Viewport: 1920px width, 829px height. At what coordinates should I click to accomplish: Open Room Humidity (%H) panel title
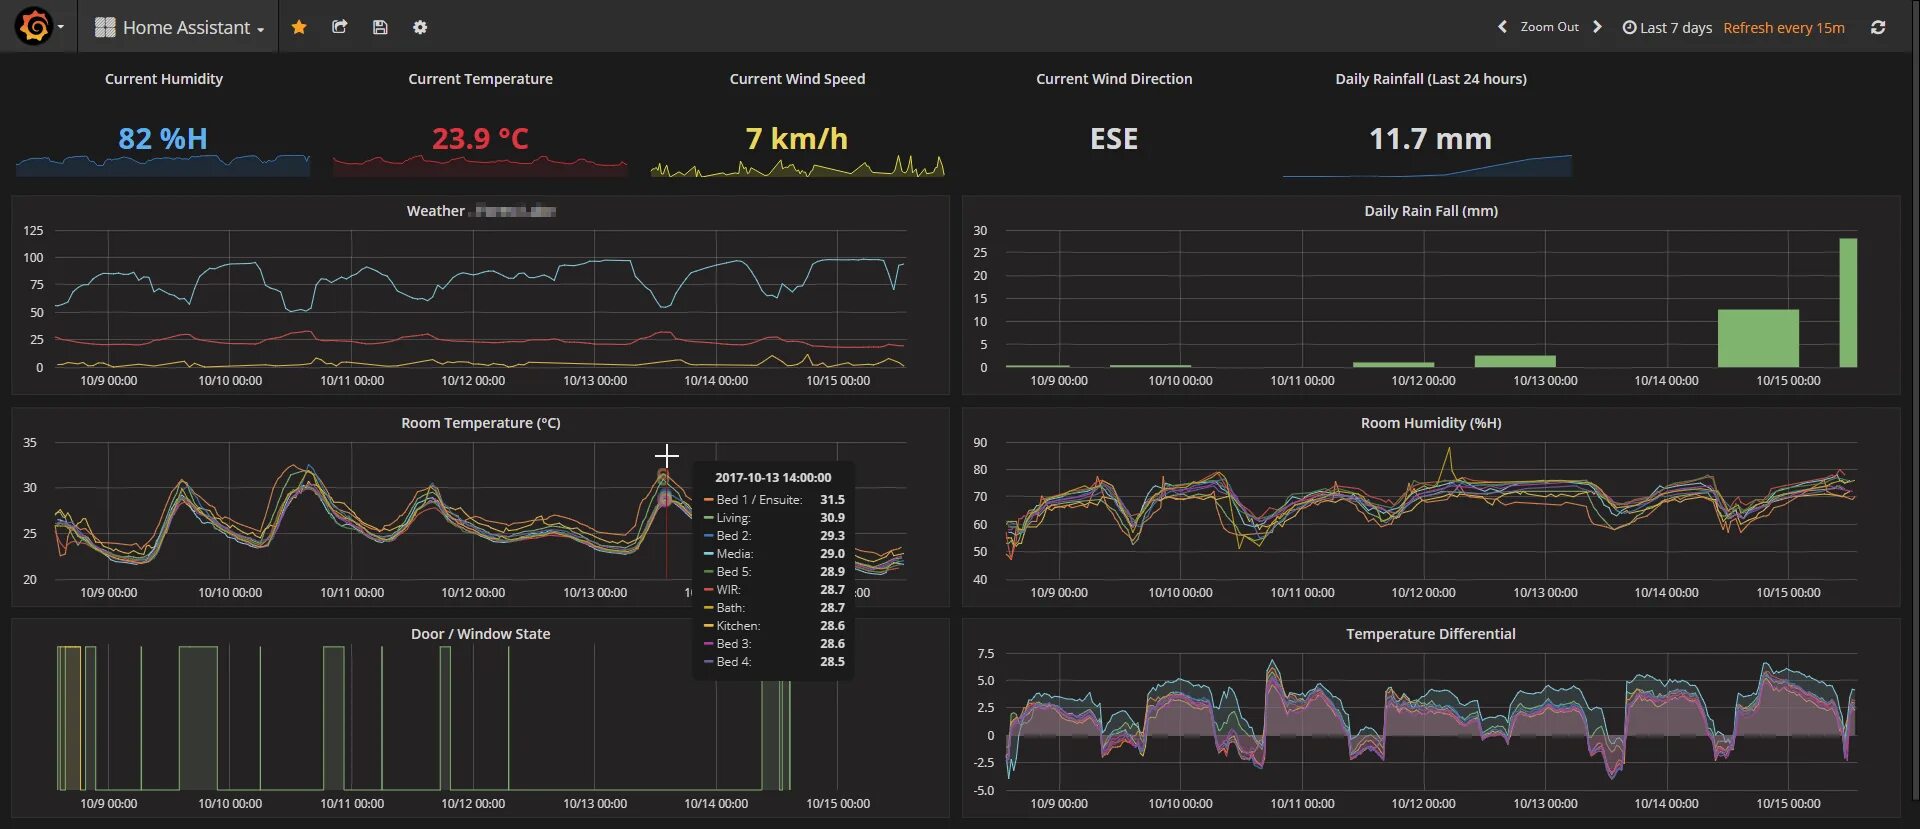1431,423
